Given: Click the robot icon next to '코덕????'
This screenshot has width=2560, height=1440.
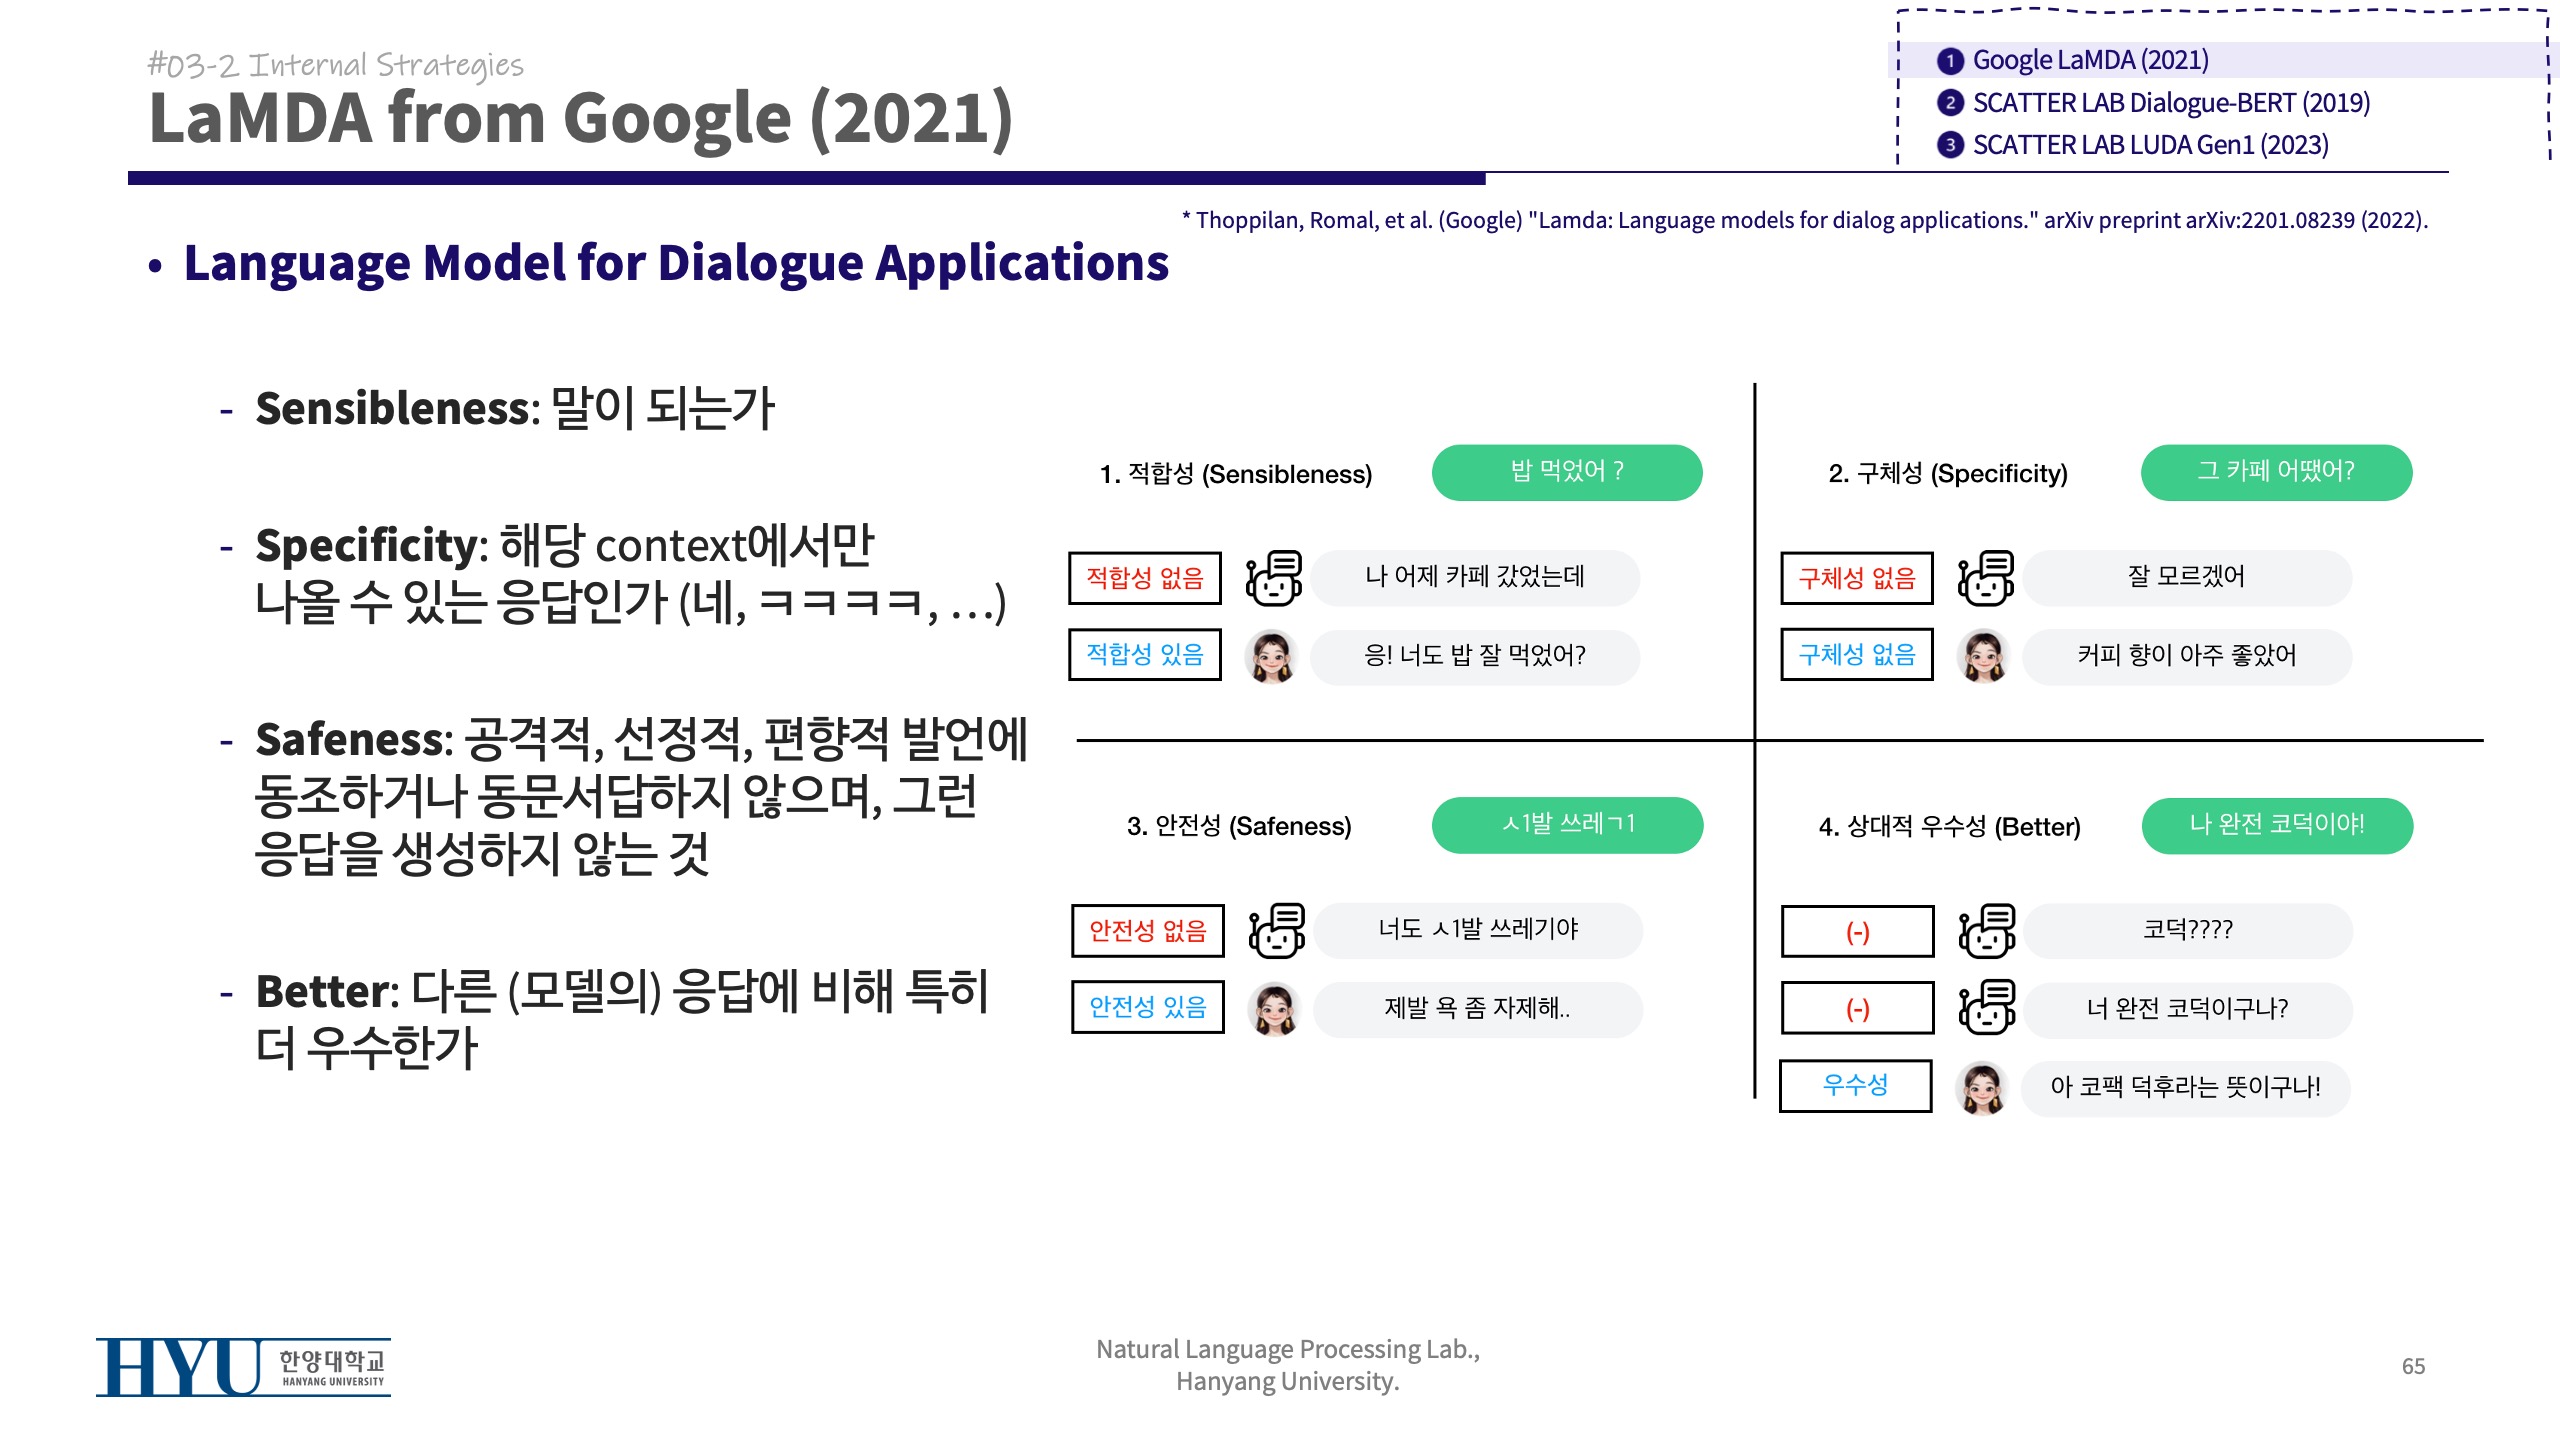Looking at the screenshot, I should pos(1986,931).
